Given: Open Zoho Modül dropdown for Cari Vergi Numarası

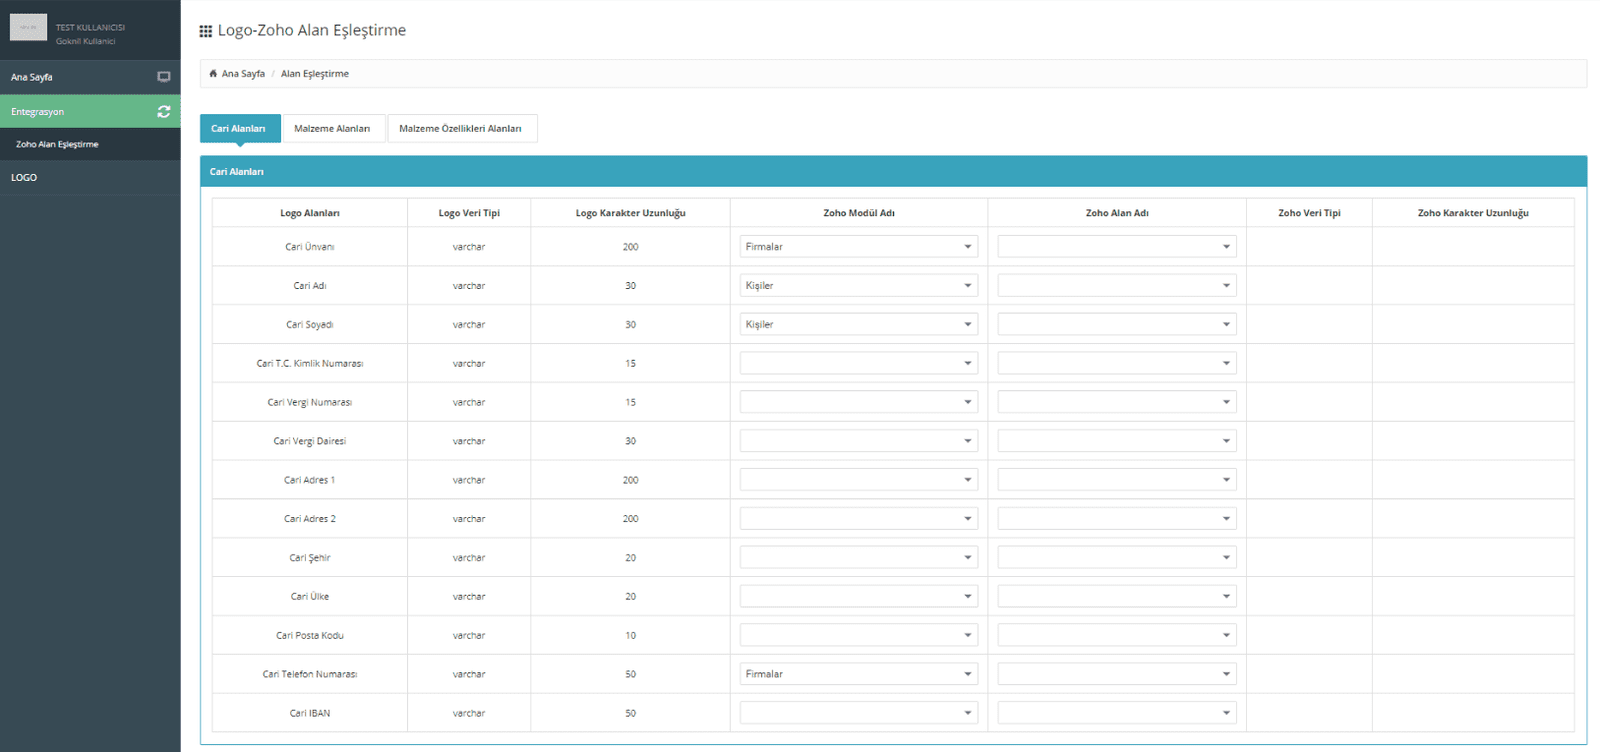Looking at the screenshot, I should click(859, 402).
